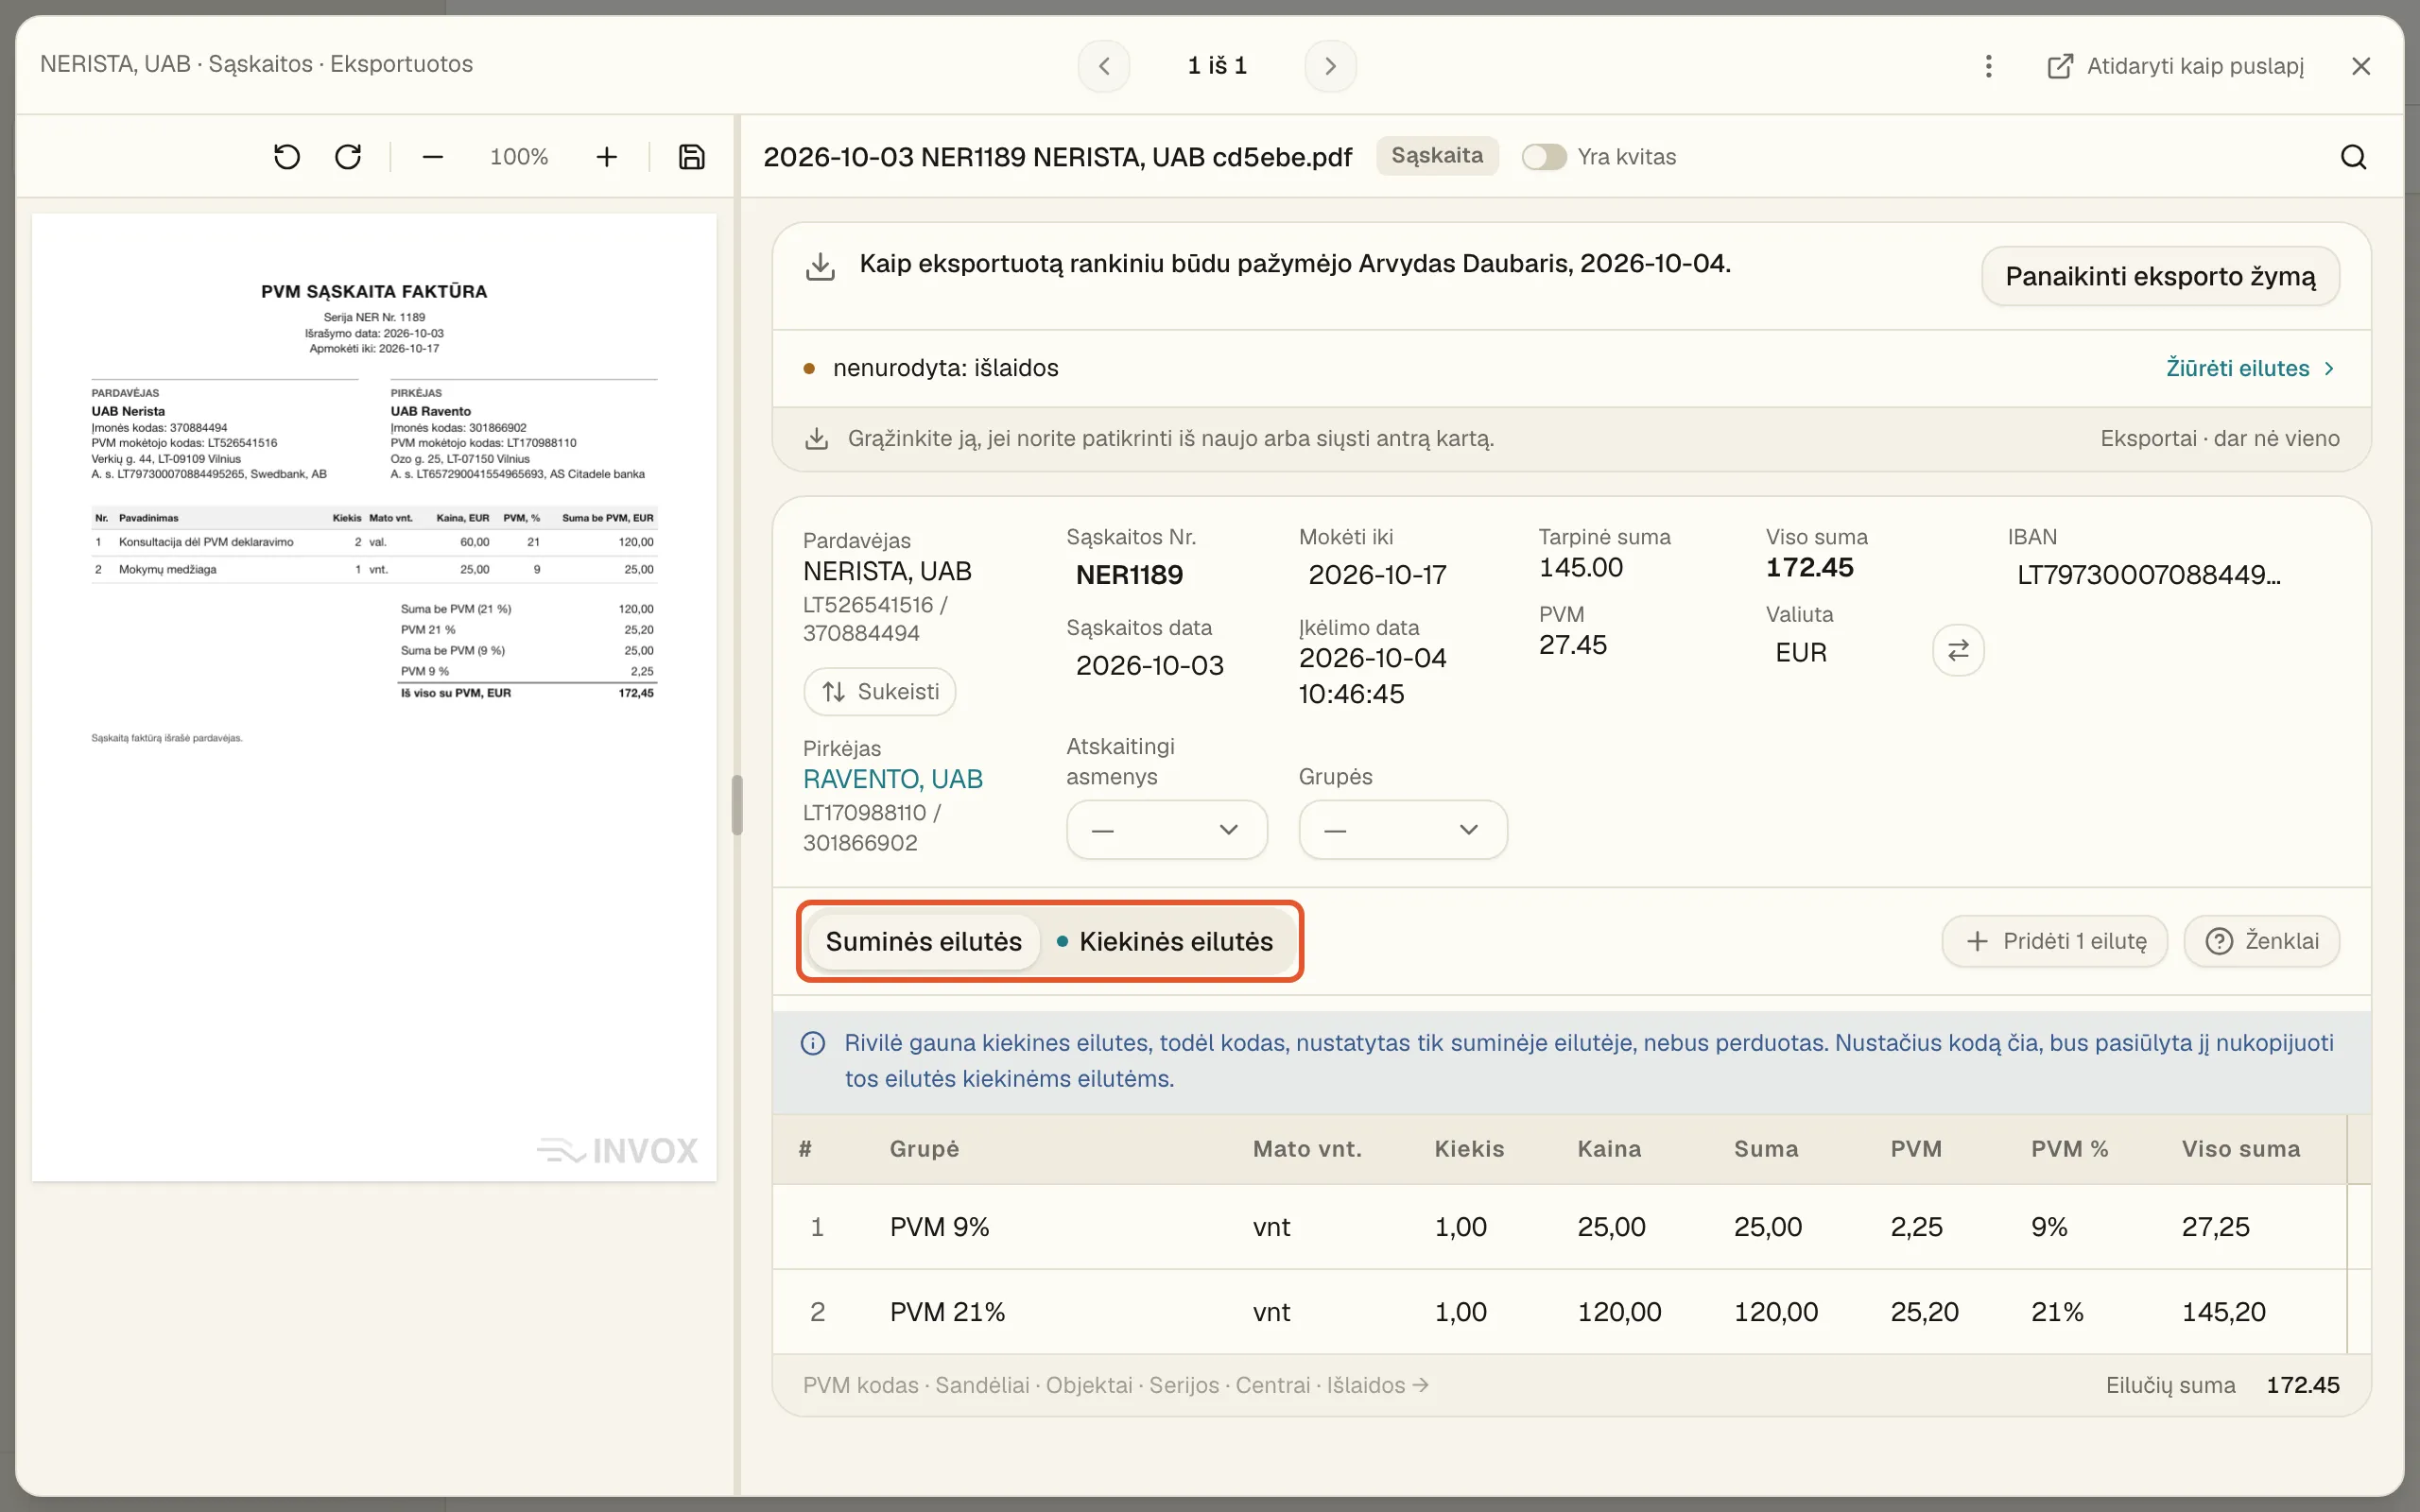This screenshot has height=1512, width=2420.
Task: Close the invoice dialog
Action: point(2361,66)
